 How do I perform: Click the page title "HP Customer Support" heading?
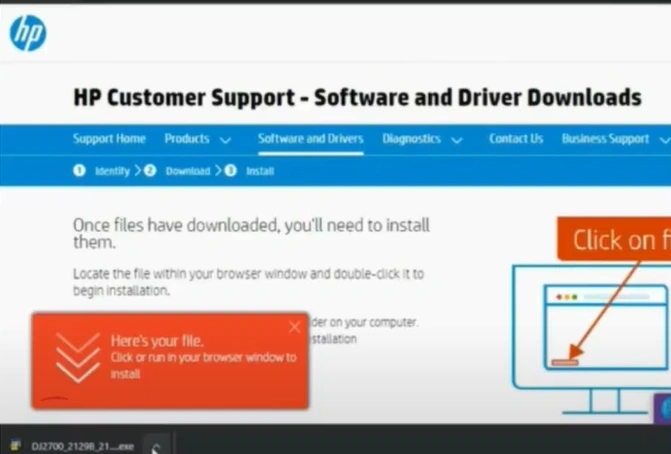[358, 97]
